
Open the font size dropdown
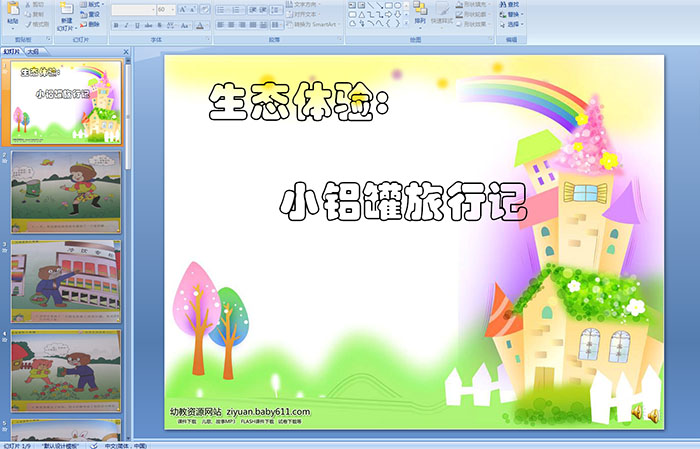171,9
